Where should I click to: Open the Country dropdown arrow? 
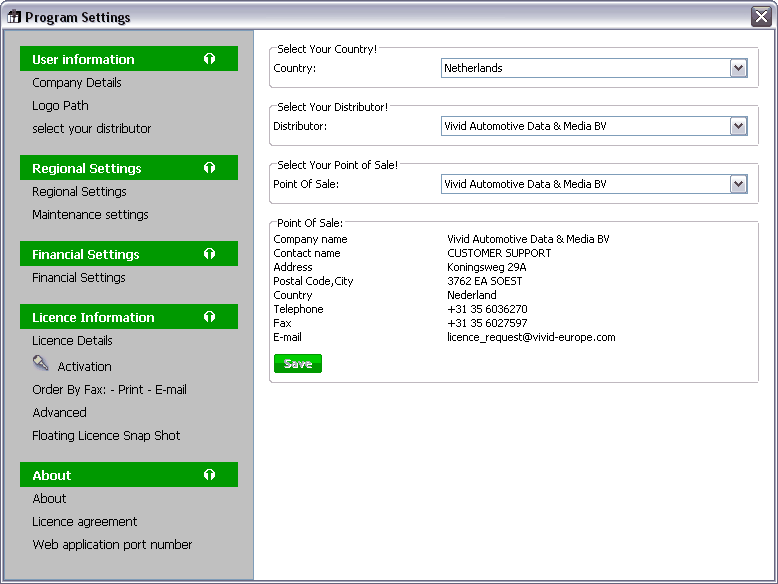(x=738, y=68)
